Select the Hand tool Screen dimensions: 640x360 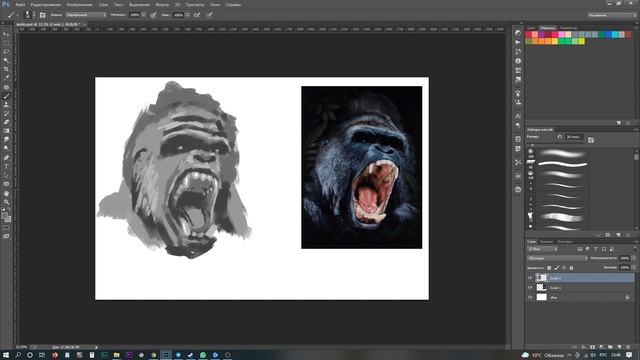[x=6, y=193]
